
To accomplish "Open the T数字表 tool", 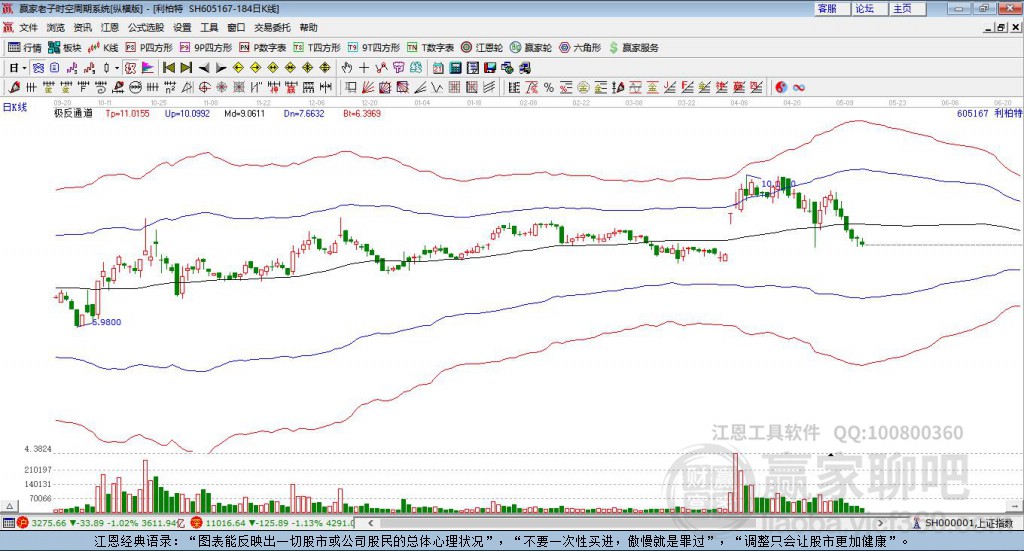I will [430, 48].
